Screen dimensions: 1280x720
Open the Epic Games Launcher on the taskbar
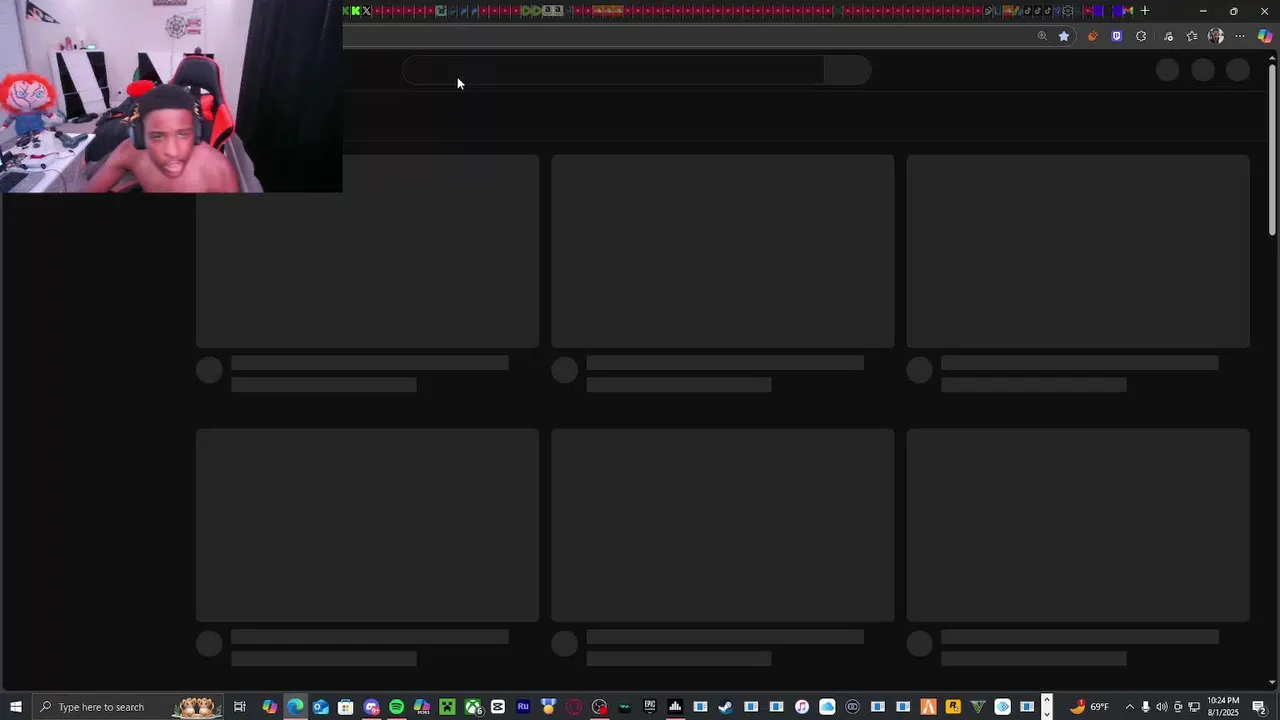[650, 707]
